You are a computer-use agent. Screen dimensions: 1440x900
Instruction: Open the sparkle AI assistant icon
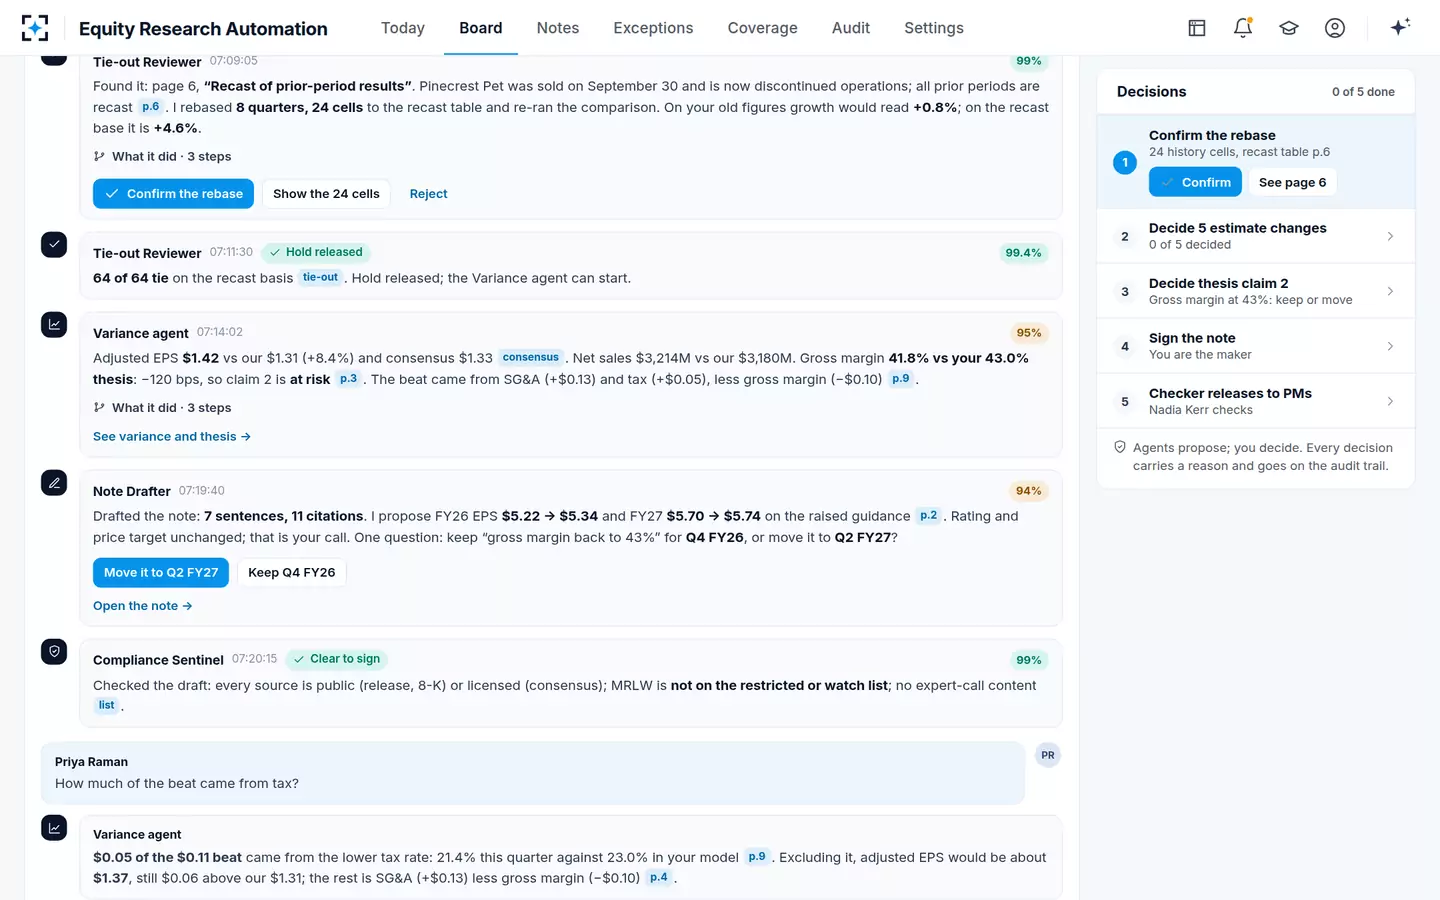coord(1400,27)
